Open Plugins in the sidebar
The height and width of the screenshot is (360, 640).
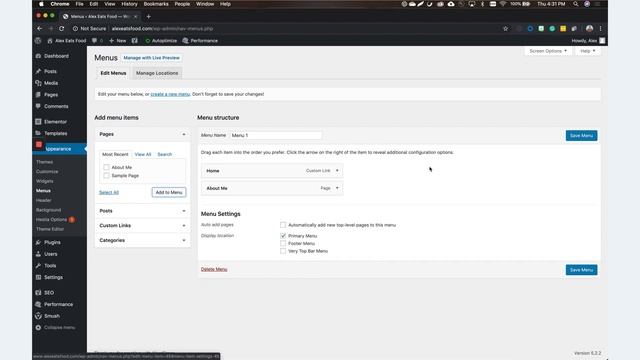point(52,242)
